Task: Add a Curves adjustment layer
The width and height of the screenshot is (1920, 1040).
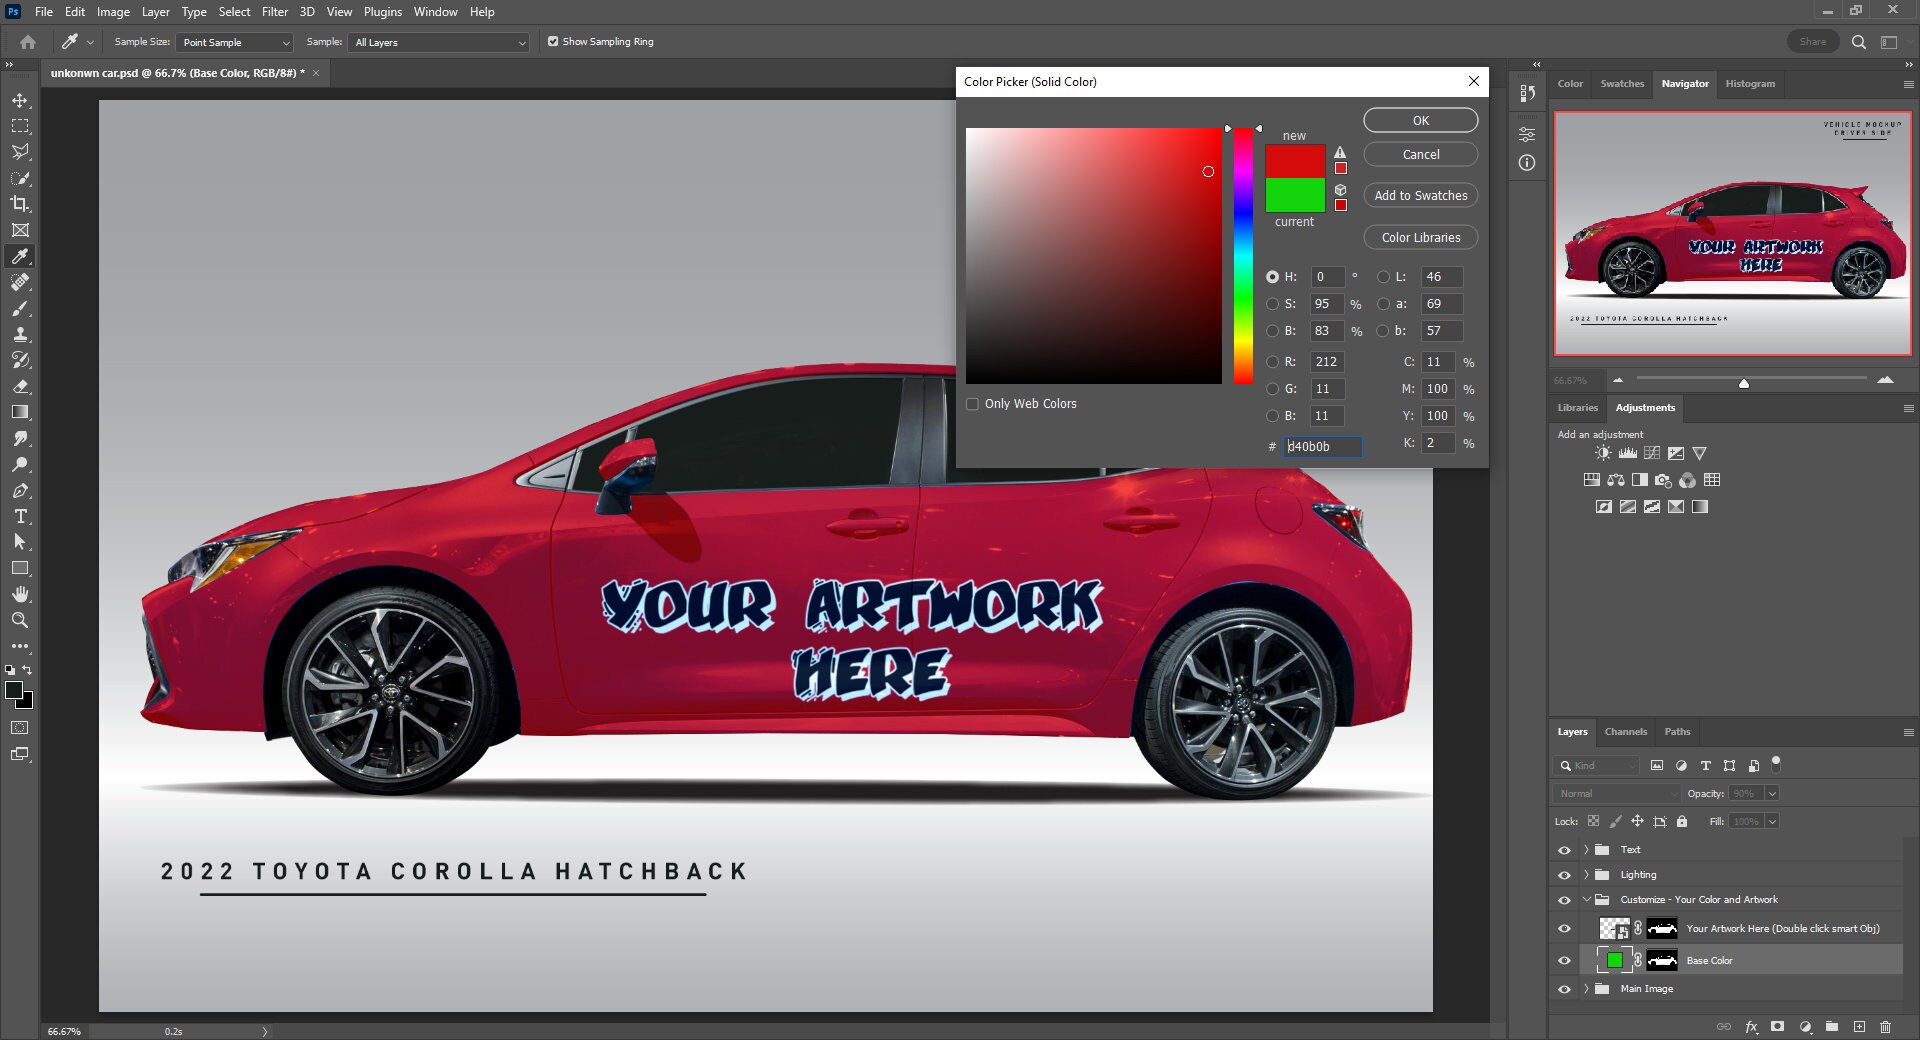Action: 1652,453
